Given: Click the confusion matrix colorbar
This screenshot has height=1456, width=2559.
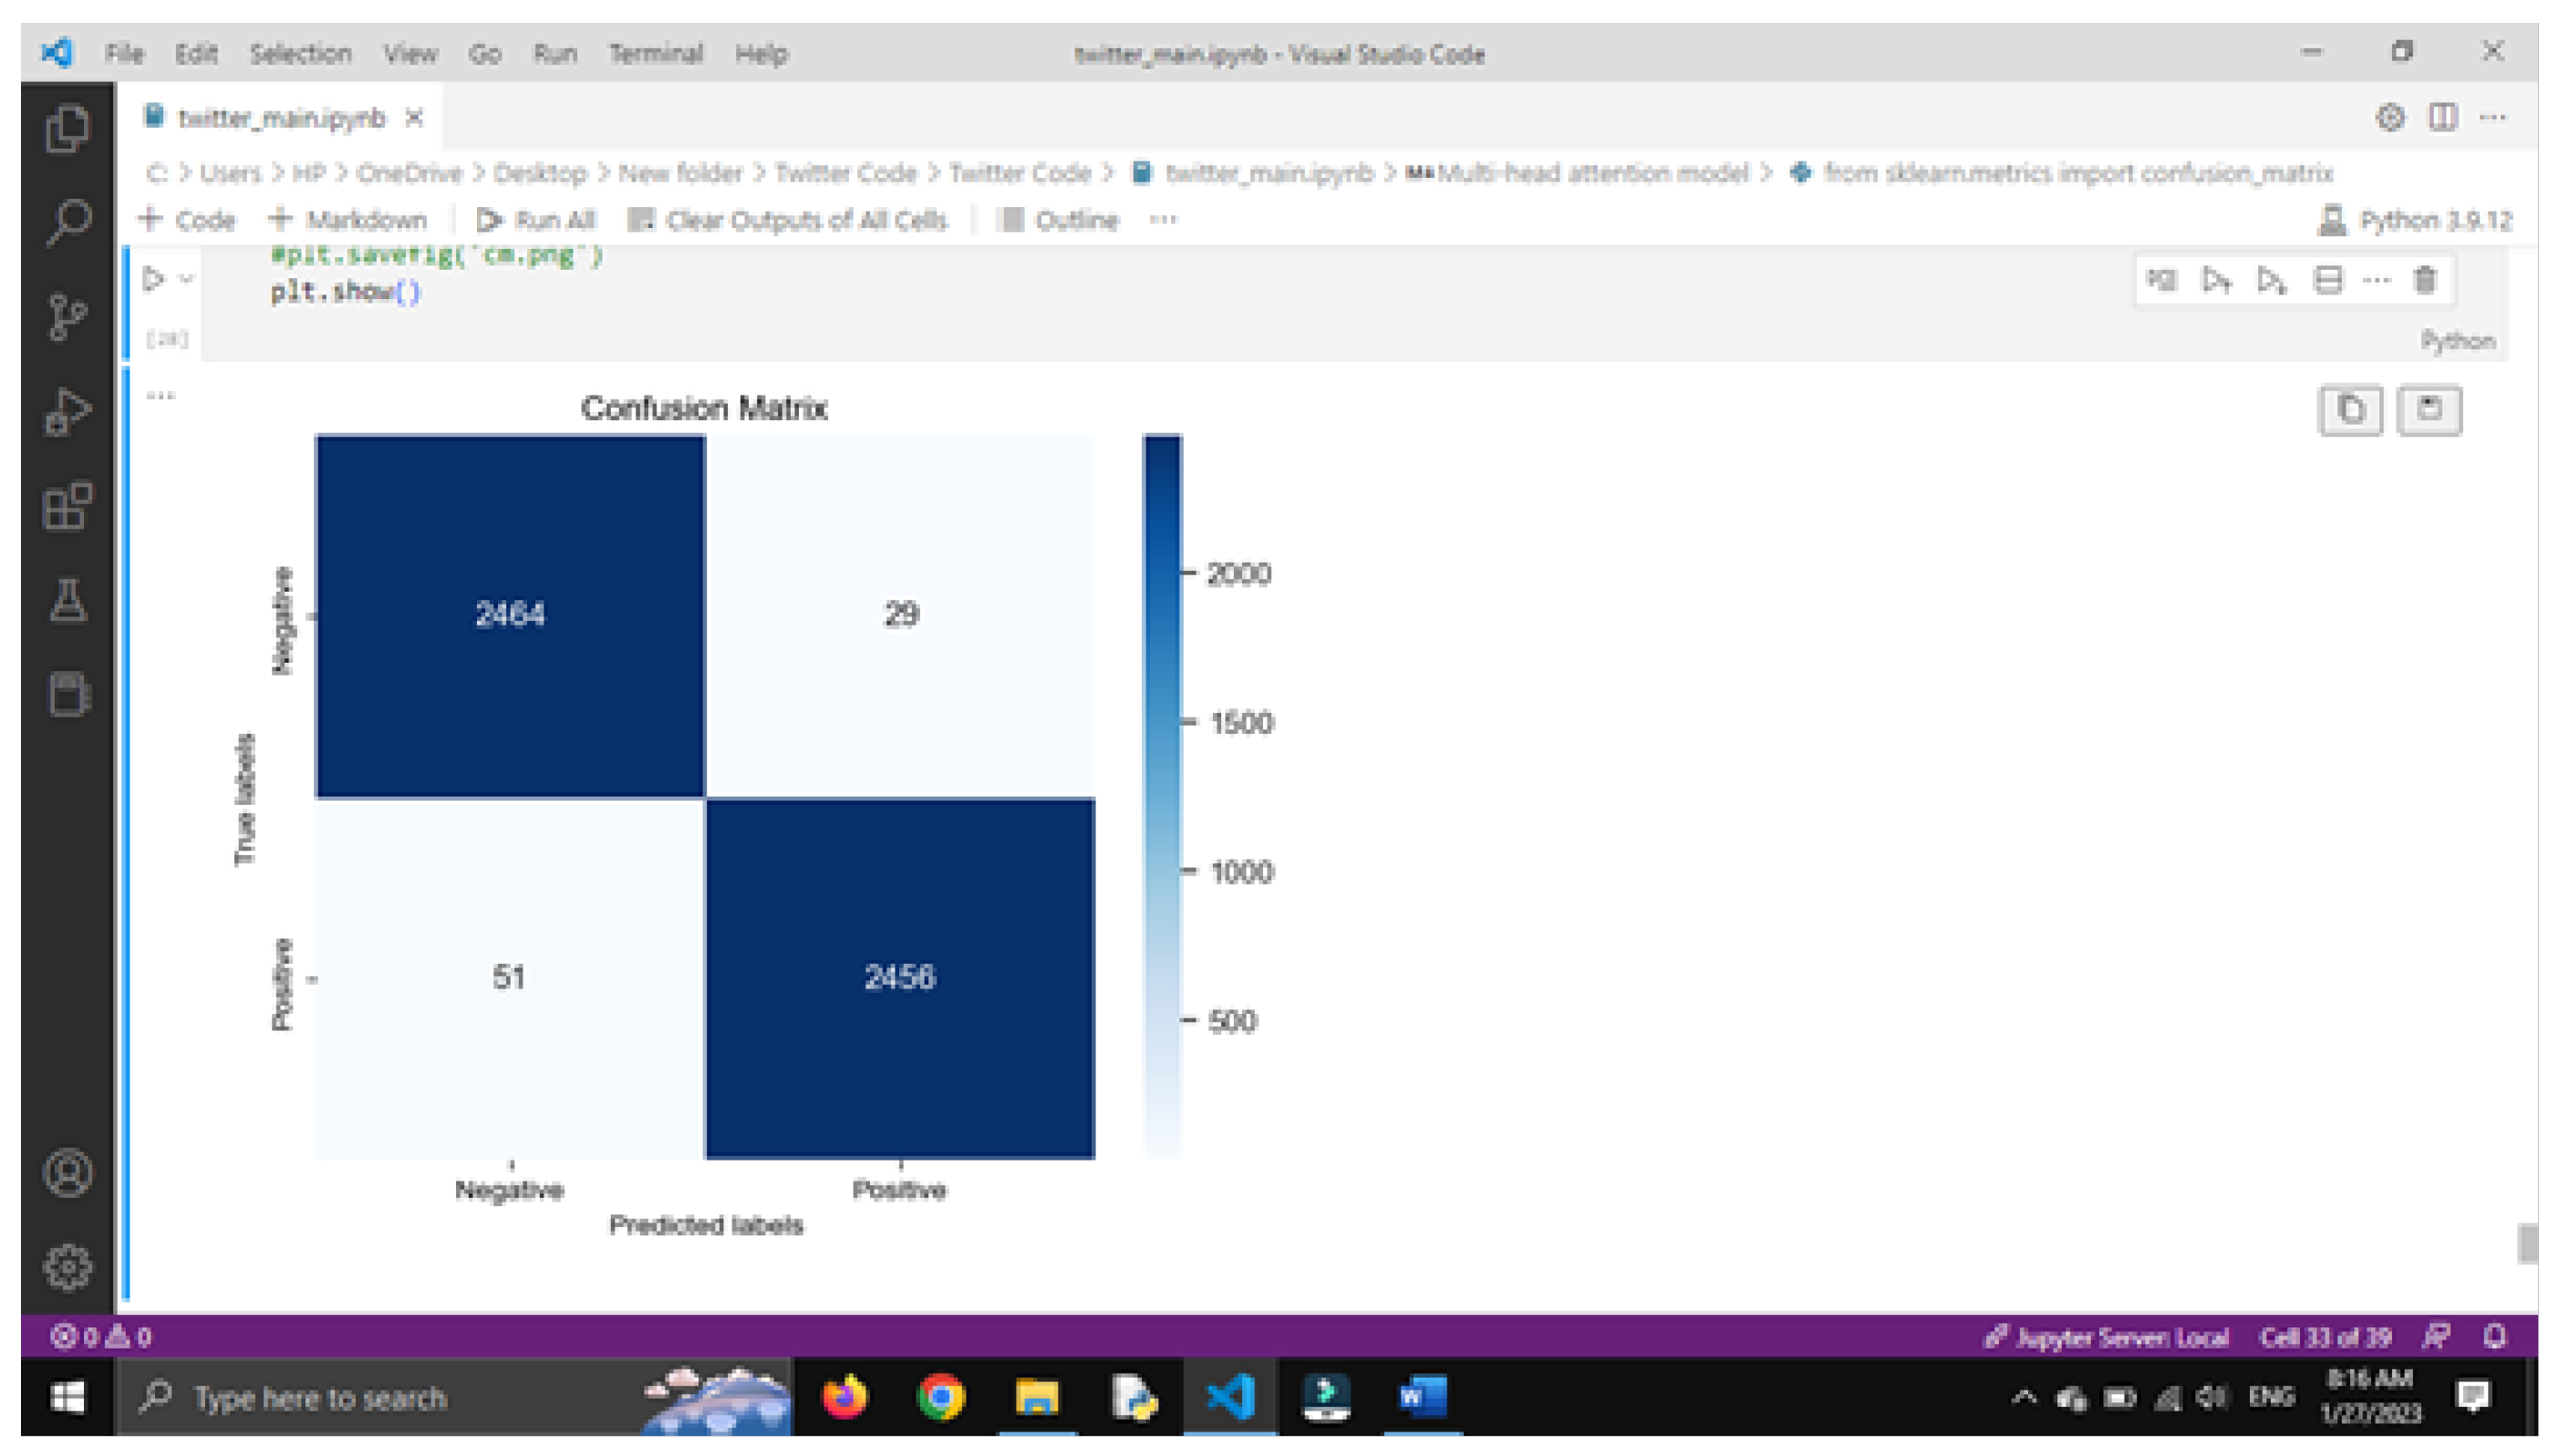Looking at the screenshot, I should pos(1161,796).
